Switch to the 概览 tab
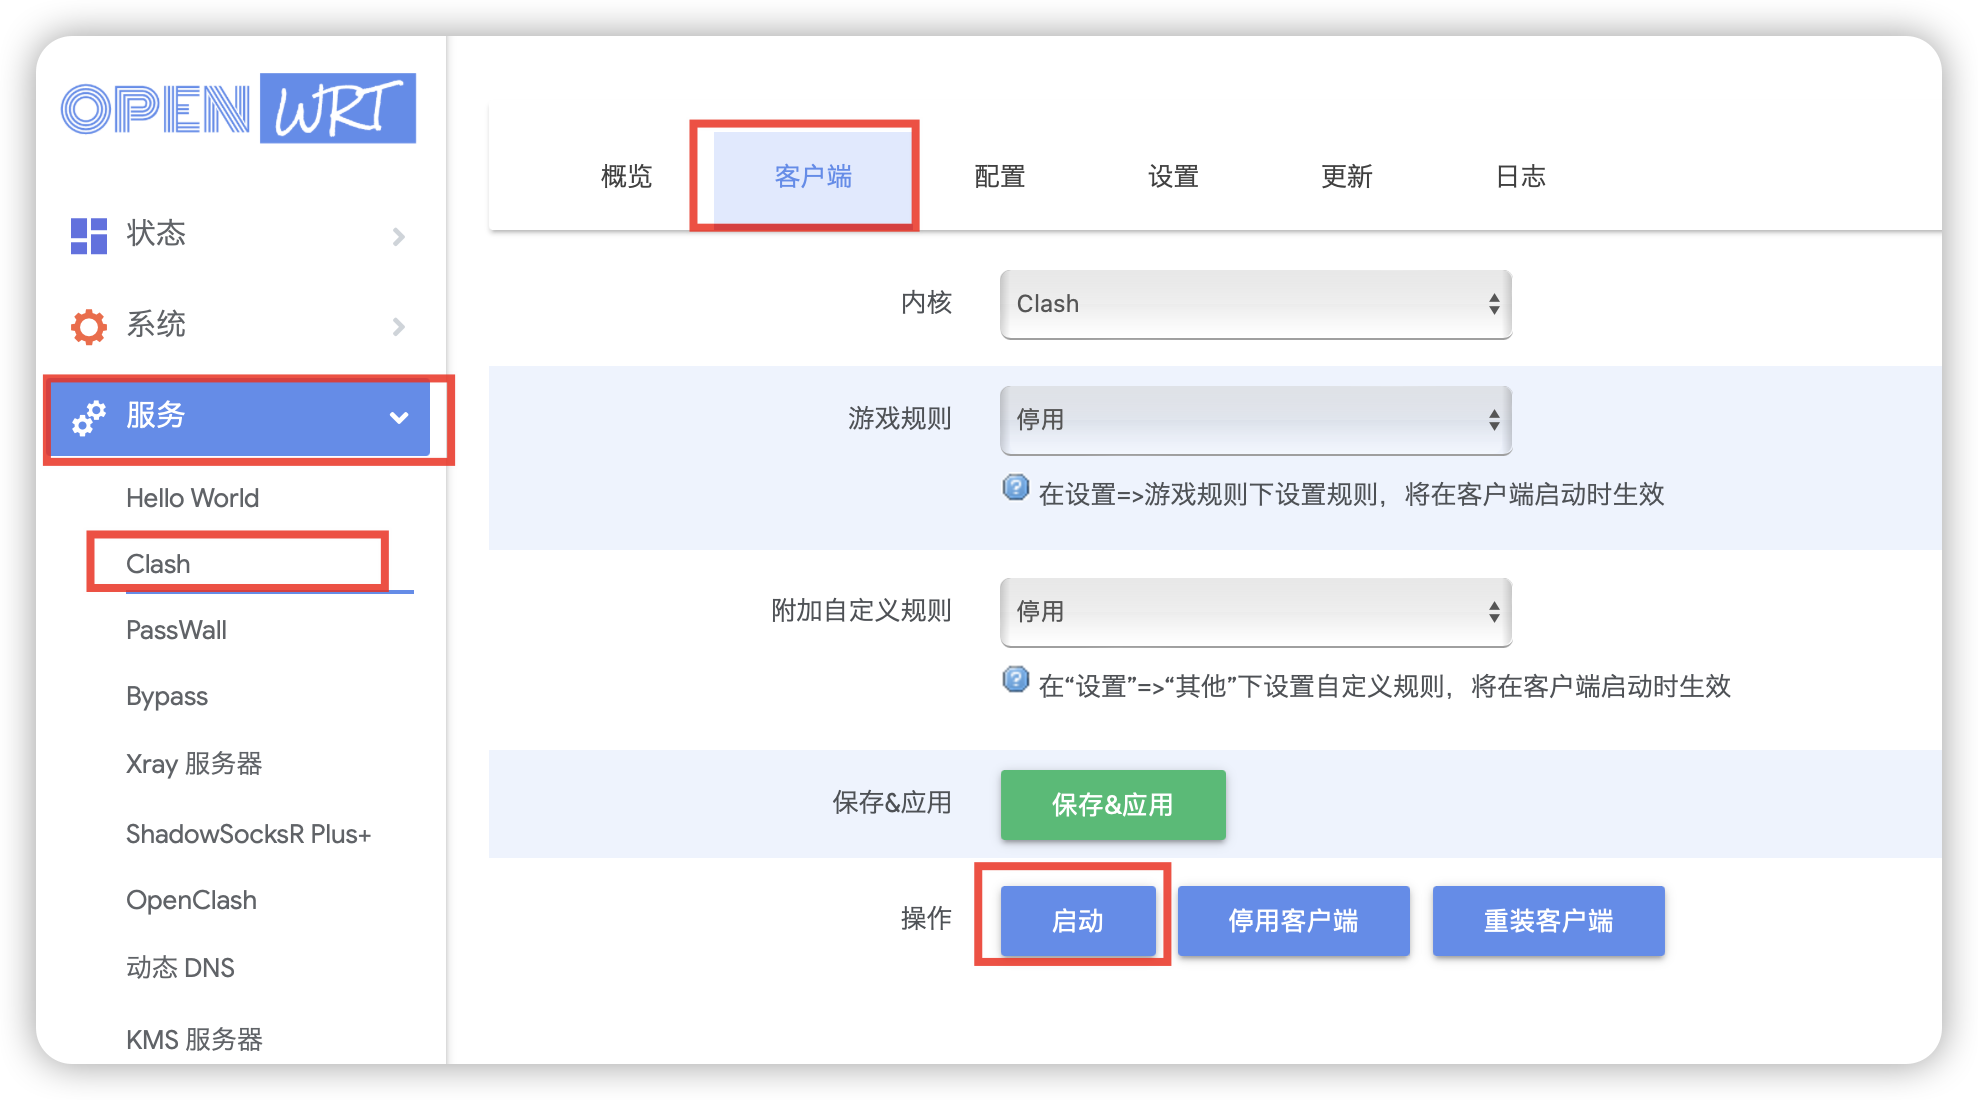 626,176
